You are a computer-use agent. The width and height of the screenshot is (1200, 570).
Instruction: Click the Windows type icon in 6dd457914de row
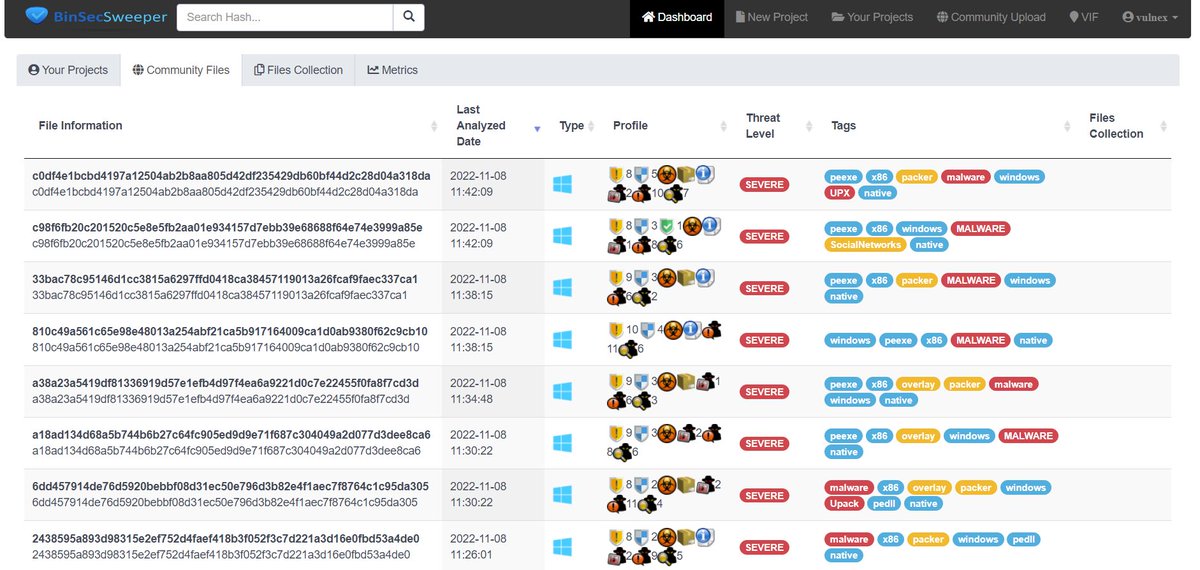pyautogui.click(x=562, y=495)
